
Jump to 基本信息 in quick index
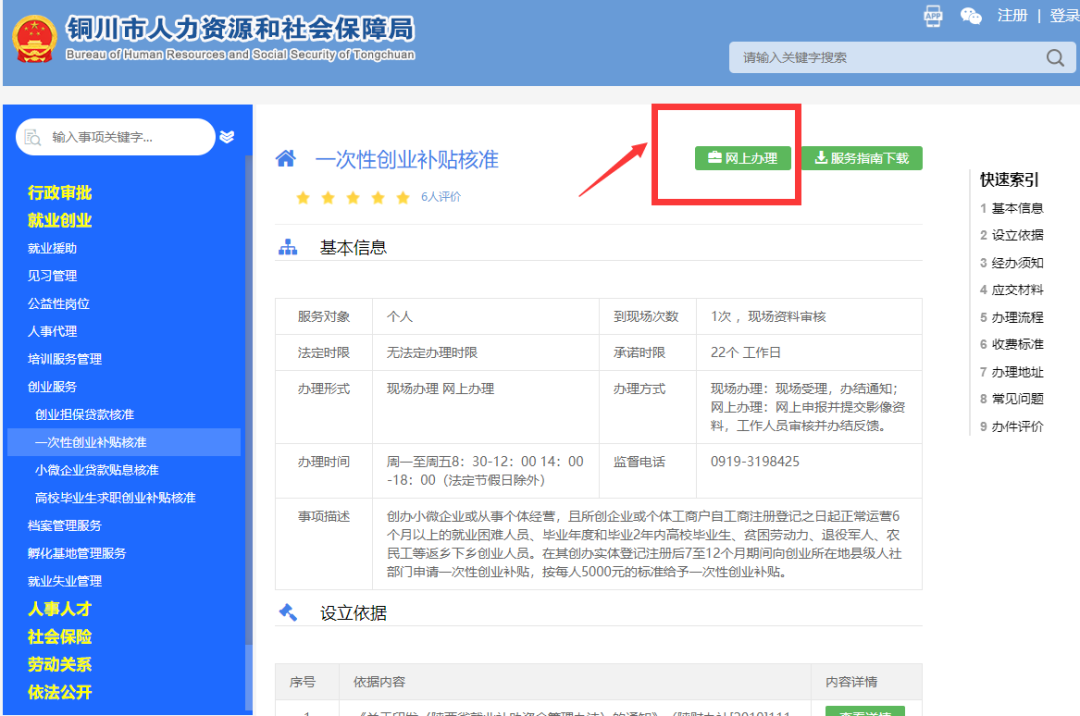1017,208
